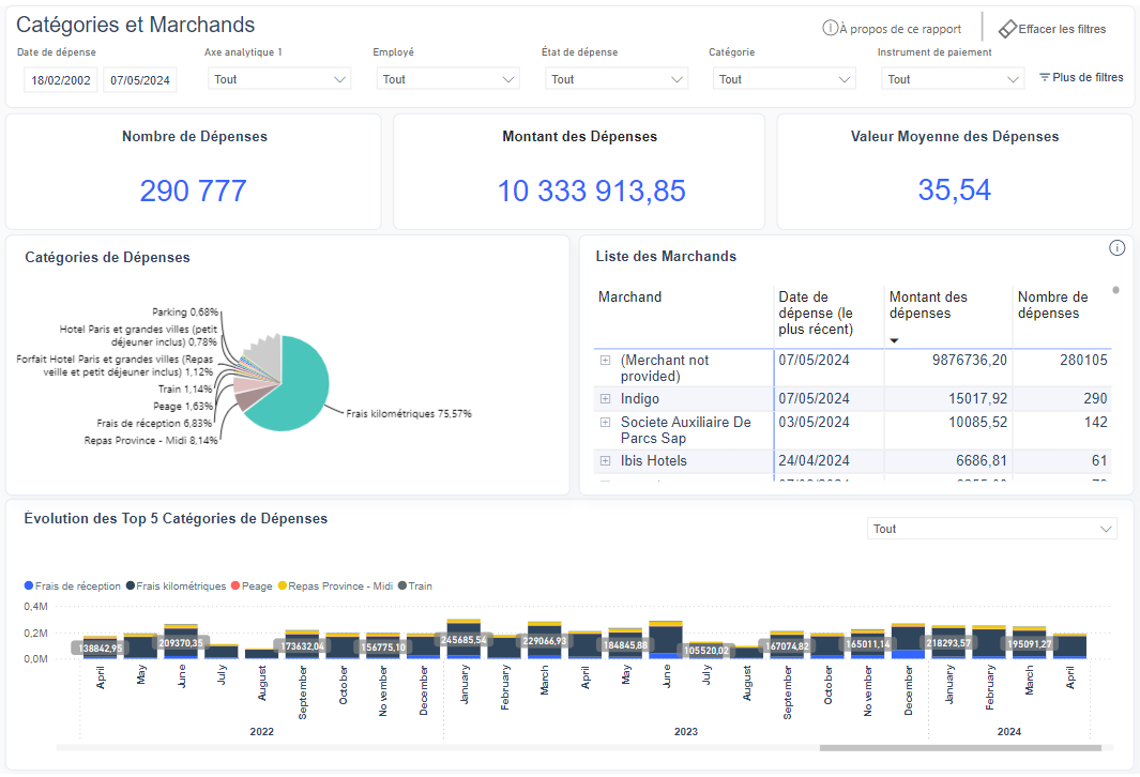Image resolution: width=1140 pixels, height=777 pixels.
Task: Toggle the Peage legend series
Action: (256, 586)
